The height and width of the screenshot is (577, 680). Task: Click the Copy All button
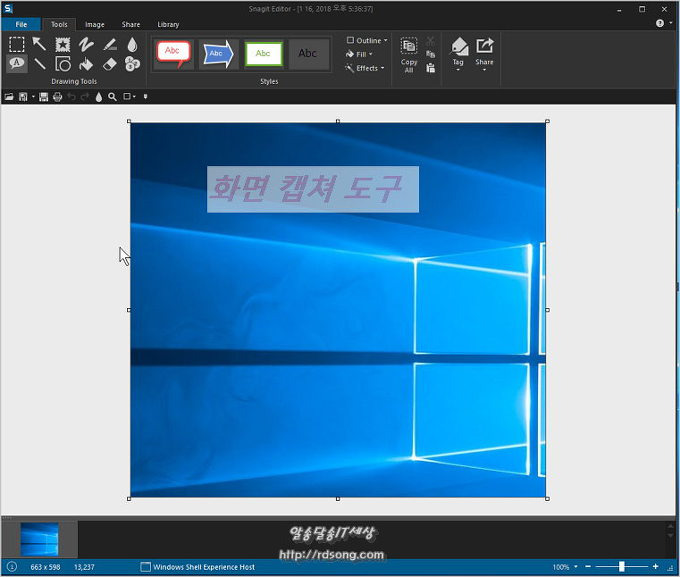pyautogui.click(x=409, y=55)
